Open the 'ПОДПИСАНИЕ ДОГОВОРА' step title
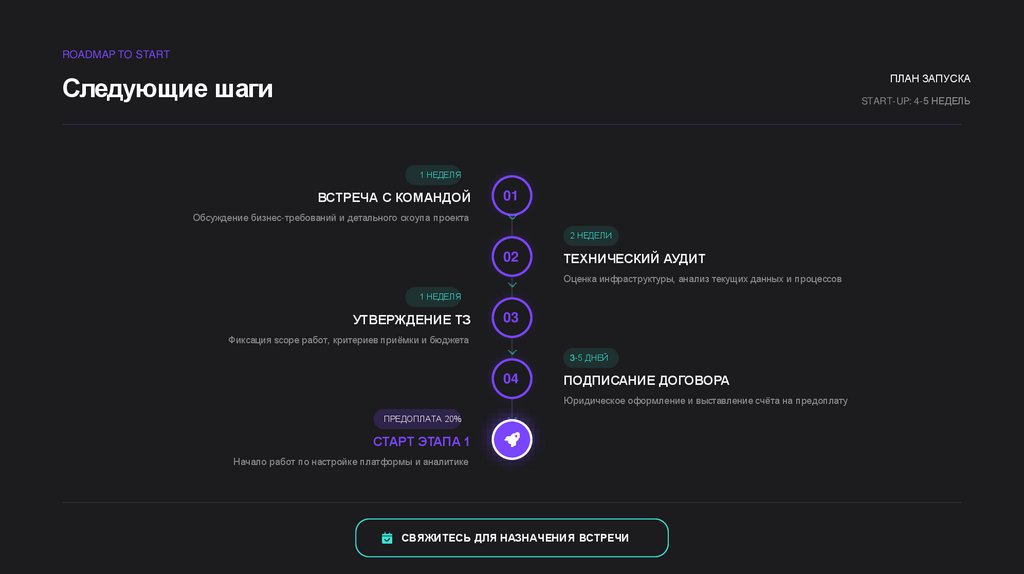This screenshot has height=574, width=1024. tap(646, 381)
